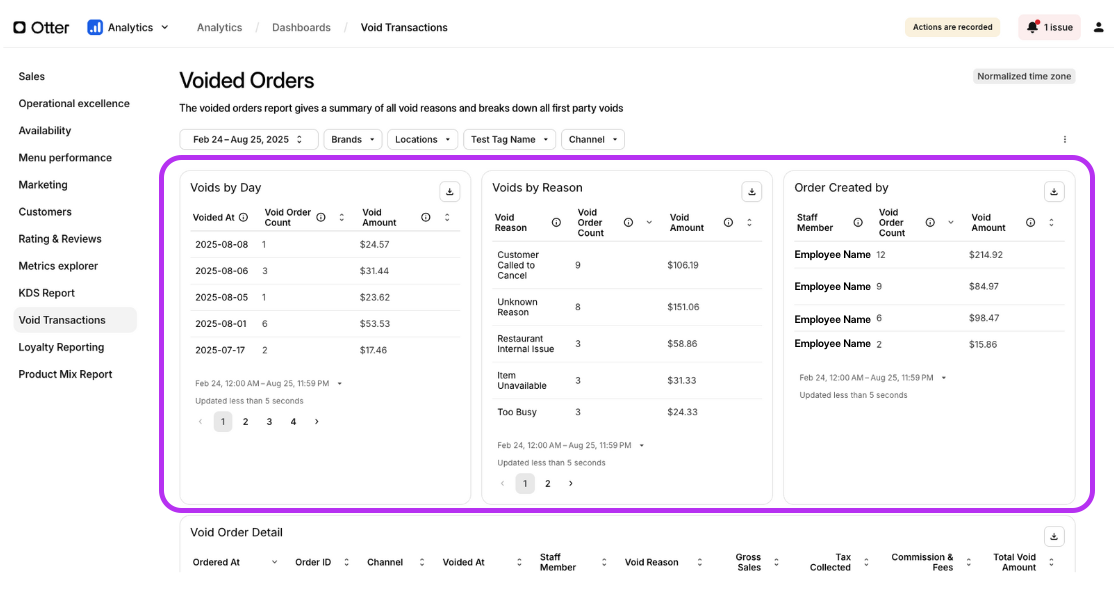
Task: Go to page 2 of Voids by Reason
Action: point(547,484)
